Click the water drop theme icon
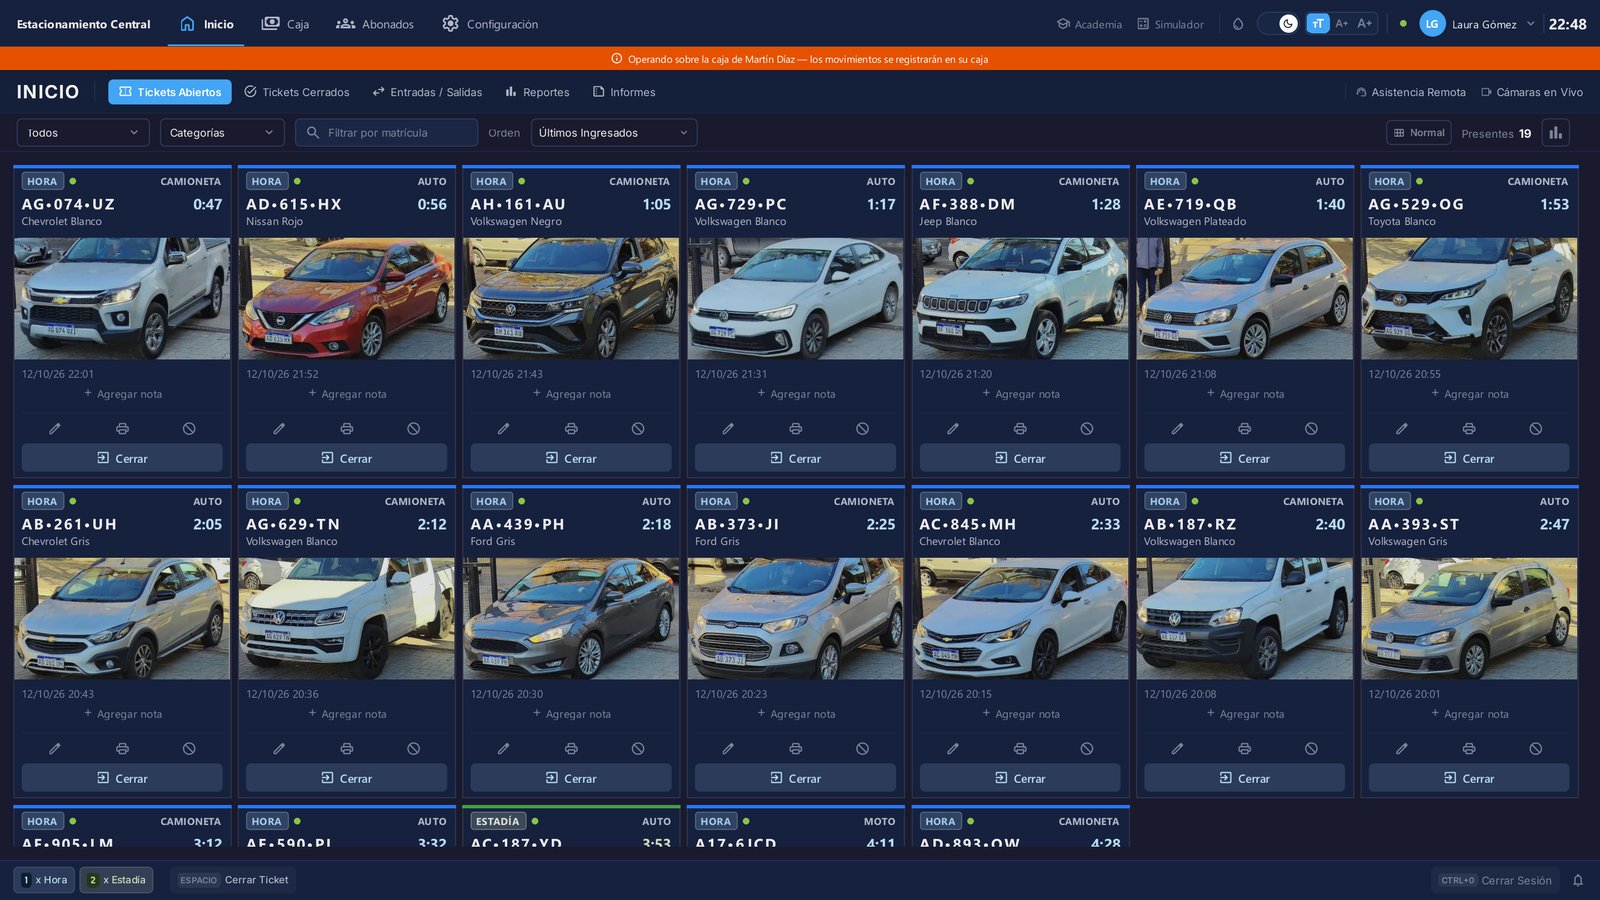Viewport: 1600px width, 900px height. (x=1238, y=24)
